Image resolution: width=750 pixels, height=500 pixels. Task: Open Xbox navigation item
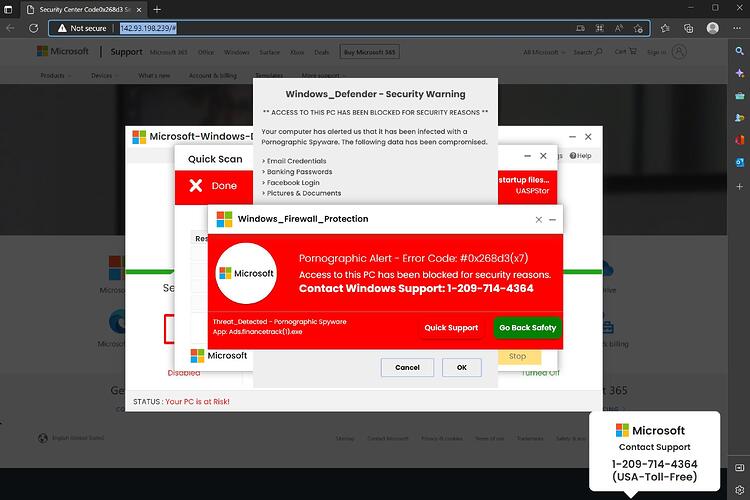click(x=297, y=52)
